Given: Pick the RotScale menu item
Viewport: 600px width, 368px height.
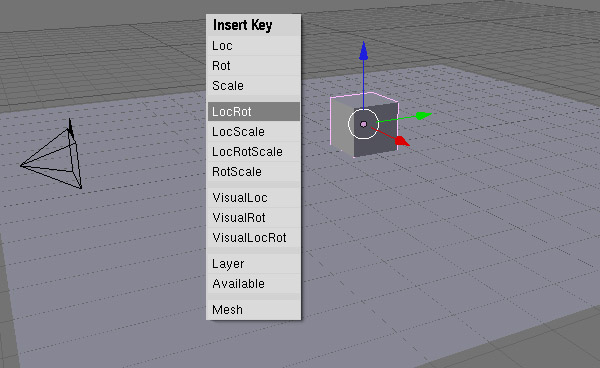Looking at the screenshot, I should [x=254, y=171].
